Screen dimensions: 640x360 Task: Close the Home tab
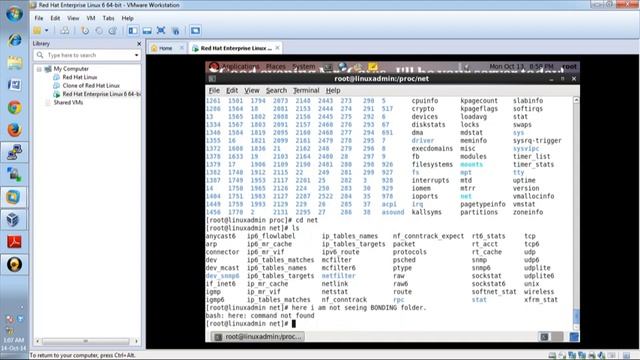pos(182,48)
